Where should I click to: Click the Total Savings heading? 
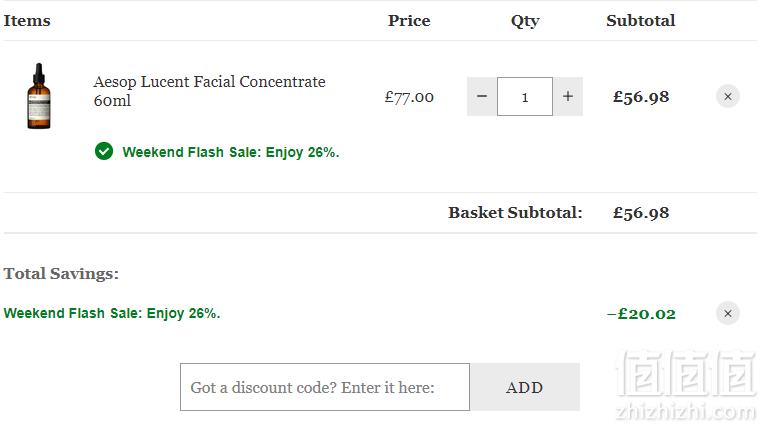61,274
